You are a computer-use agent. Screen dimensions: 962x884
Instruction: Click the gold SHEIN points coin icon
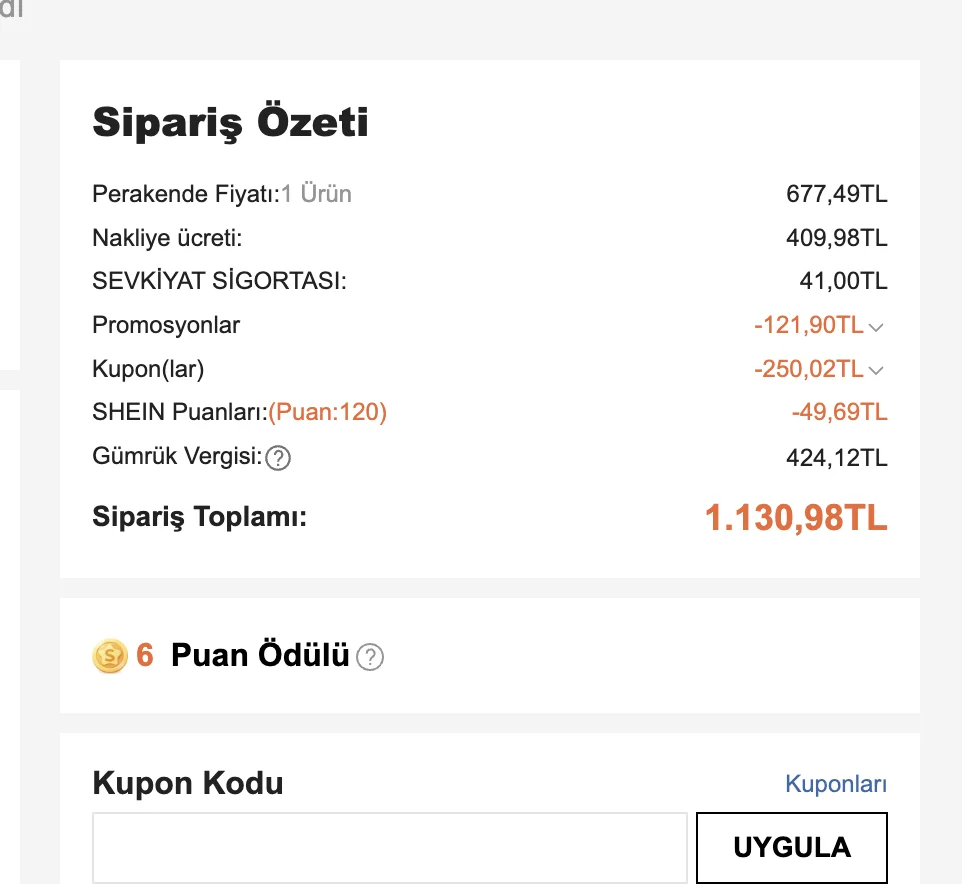click(109, 656)
